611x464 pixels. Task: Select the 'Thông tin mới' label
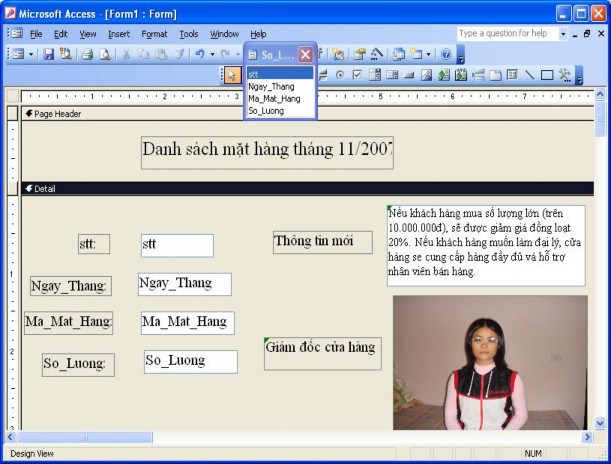[x=323, y=242]
